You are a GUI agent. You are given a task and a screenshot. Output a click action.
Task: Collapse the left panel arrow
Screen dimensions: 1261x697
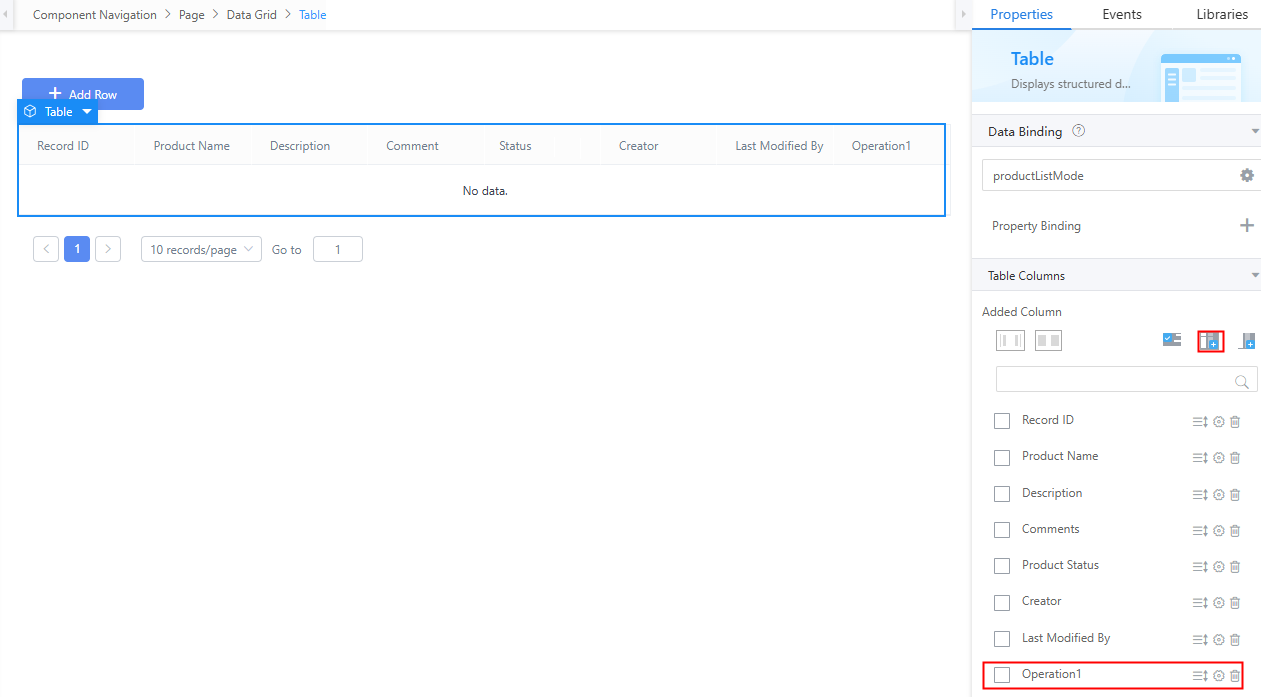click(5, 14)
